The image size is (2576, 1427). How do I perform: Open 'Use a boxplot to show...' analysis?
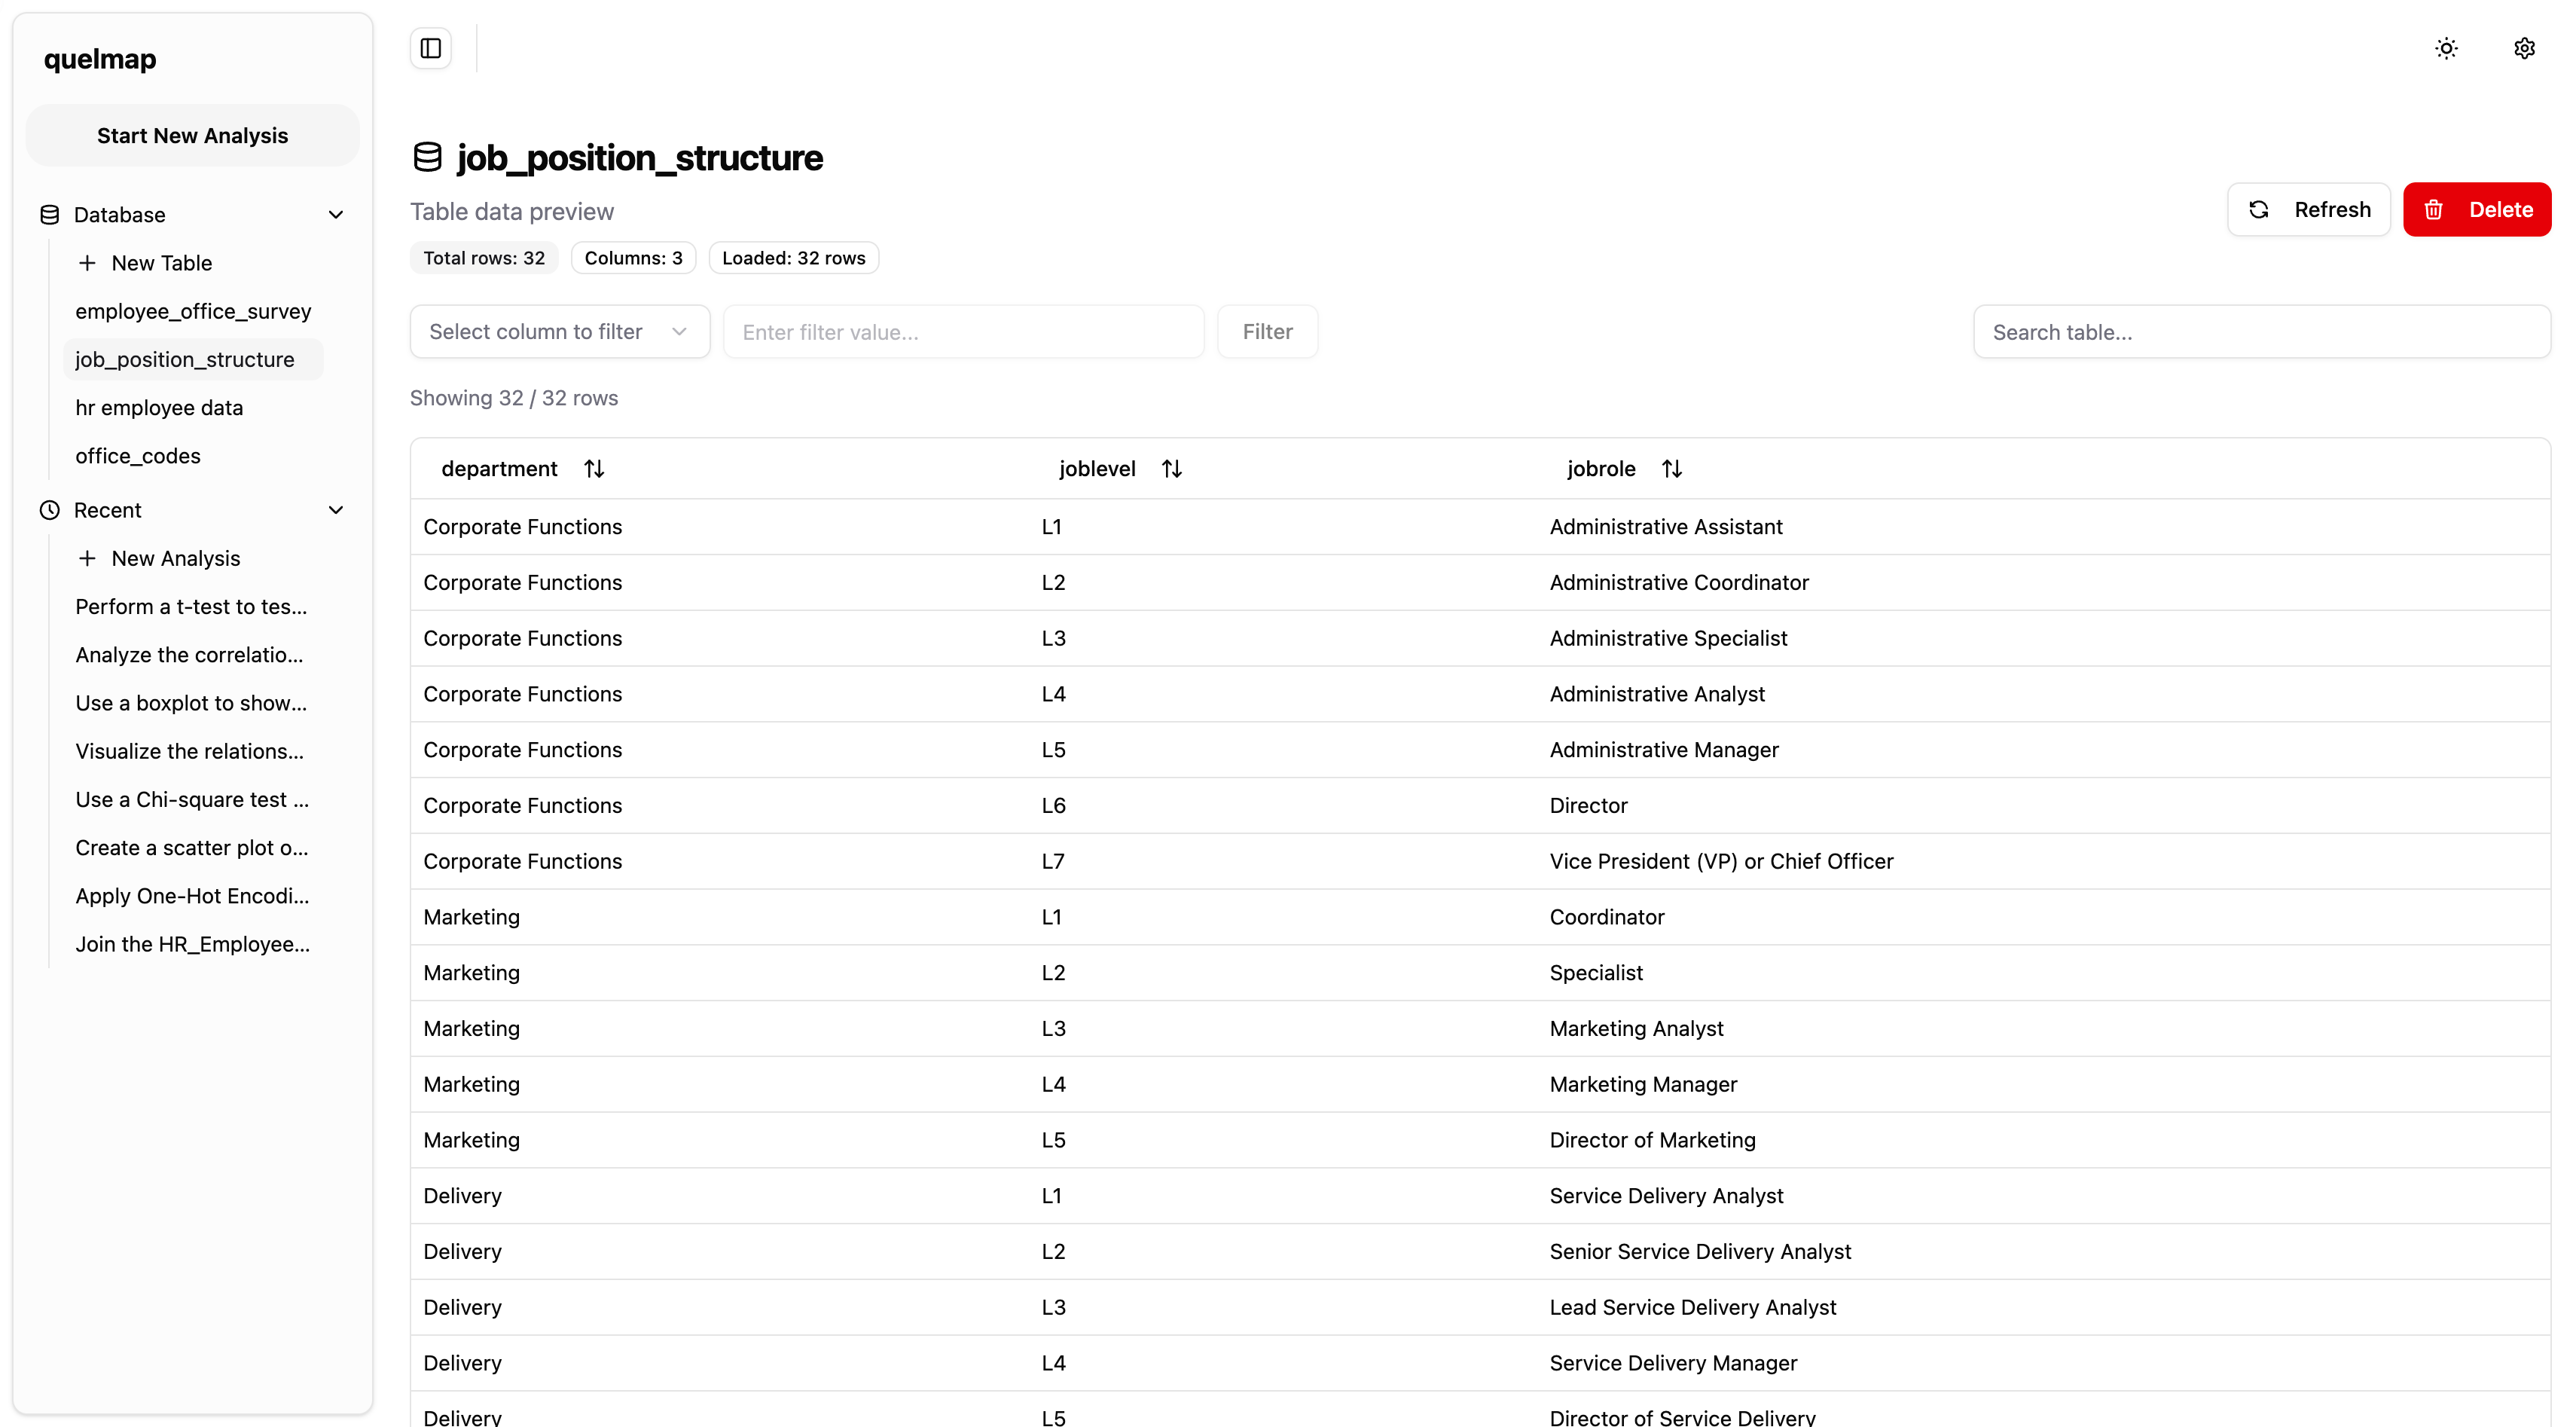coord(193,703)
